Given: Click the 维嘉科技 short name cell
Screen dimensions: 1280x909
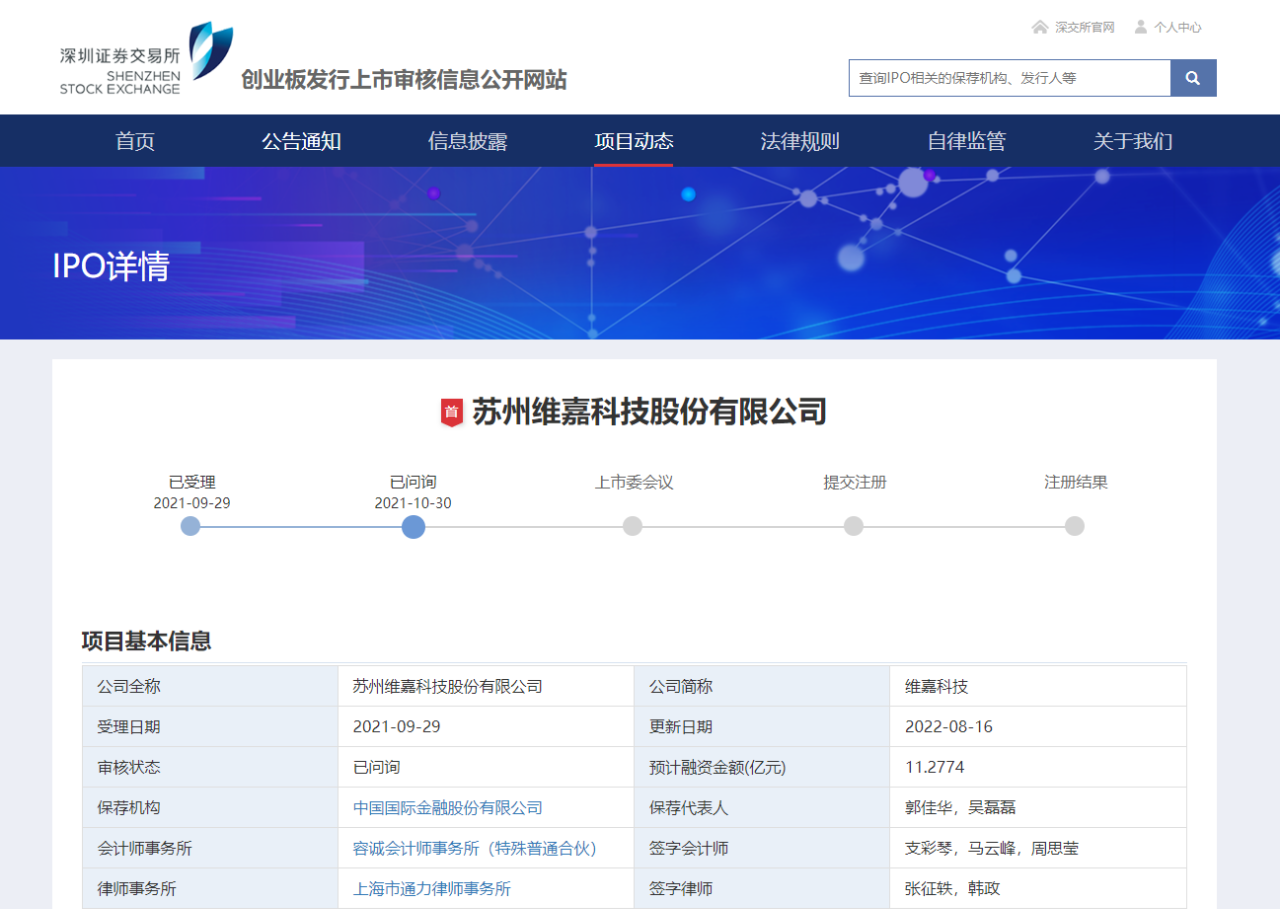Looking at the screenshot, I should coord(1038,687).
